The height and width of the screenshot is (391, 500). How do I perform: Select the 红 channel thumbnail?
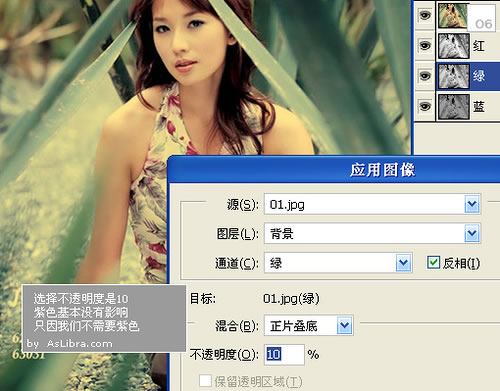coord(454,46)
